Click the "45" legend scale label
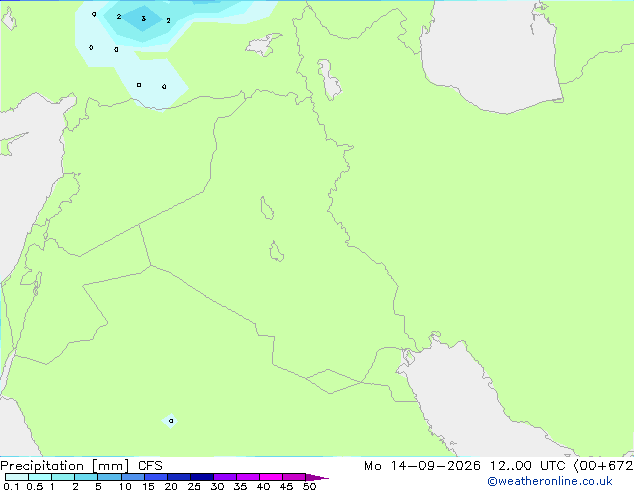Screen dimensions: 634x490 286,486
